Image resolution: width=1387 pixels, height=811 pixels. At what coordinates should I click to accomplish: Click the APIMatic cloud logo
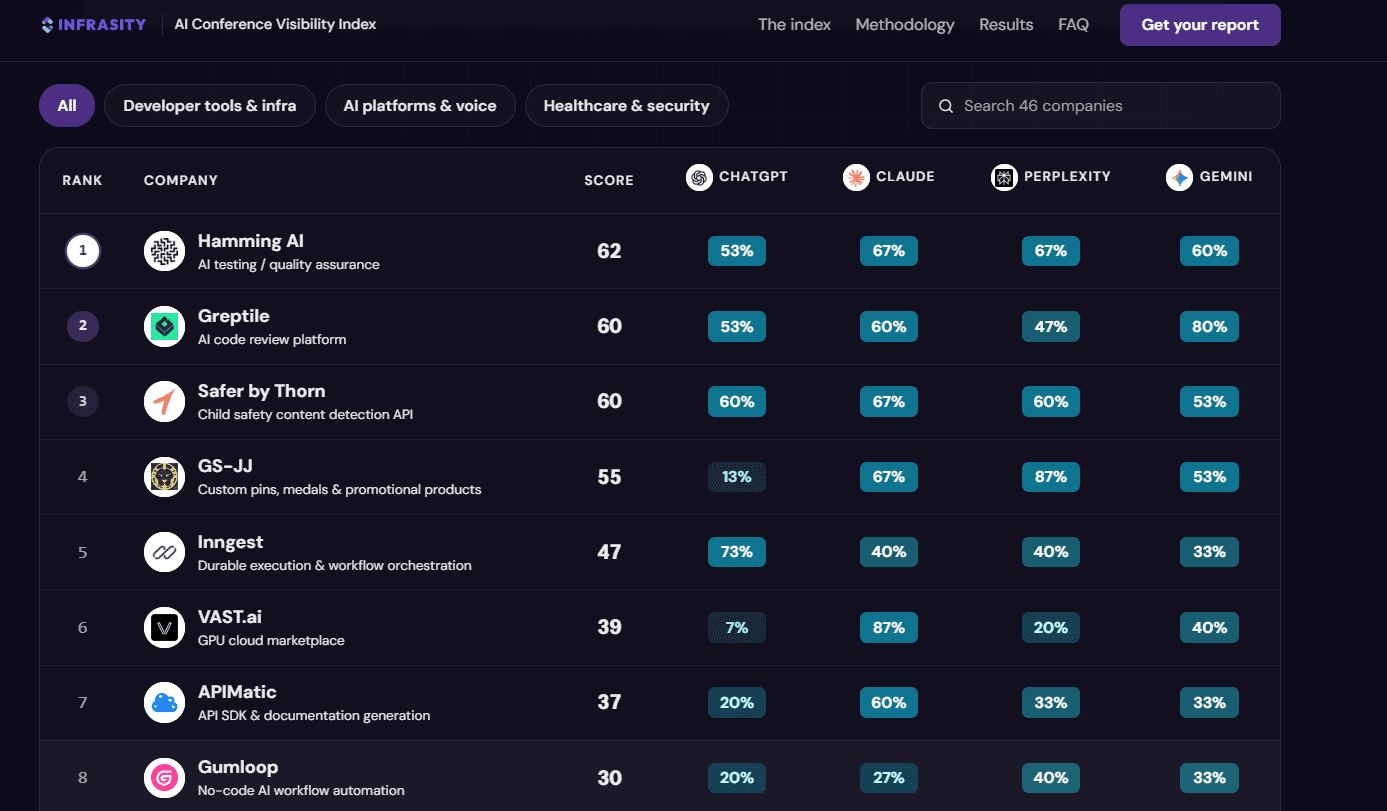(164, 702)
